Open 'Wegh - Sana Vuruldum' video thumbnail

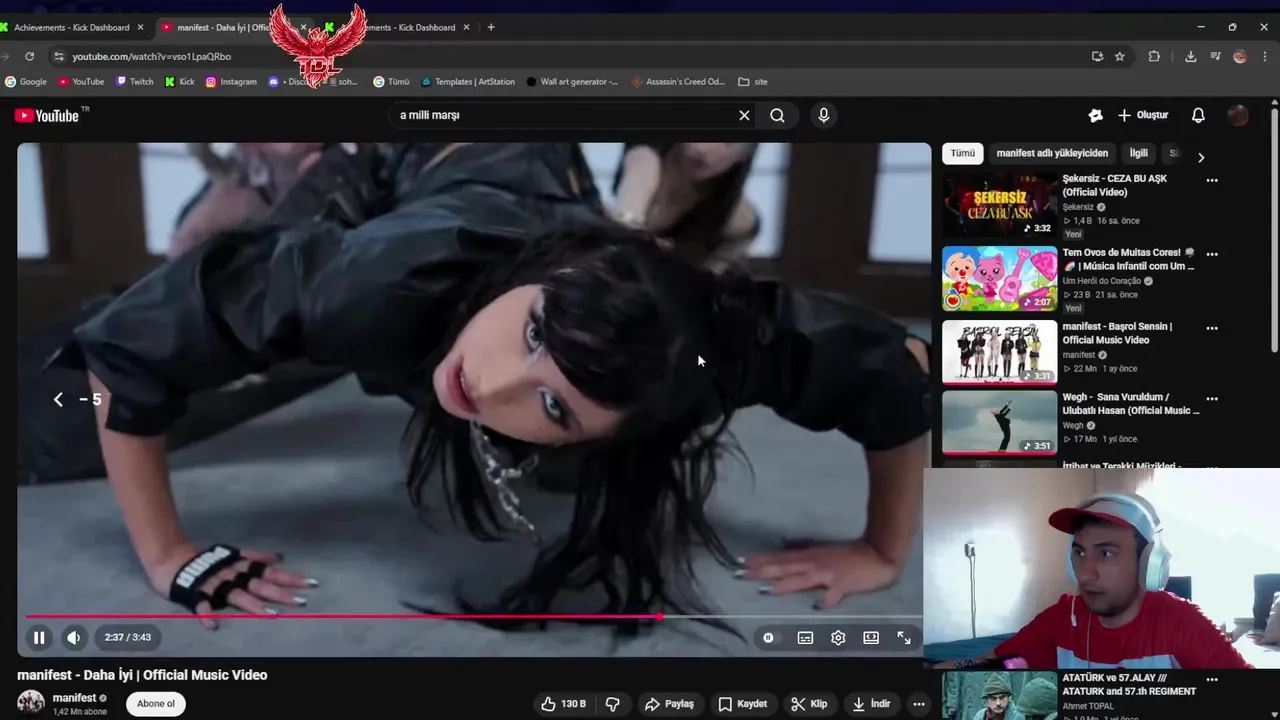(999, 423)
